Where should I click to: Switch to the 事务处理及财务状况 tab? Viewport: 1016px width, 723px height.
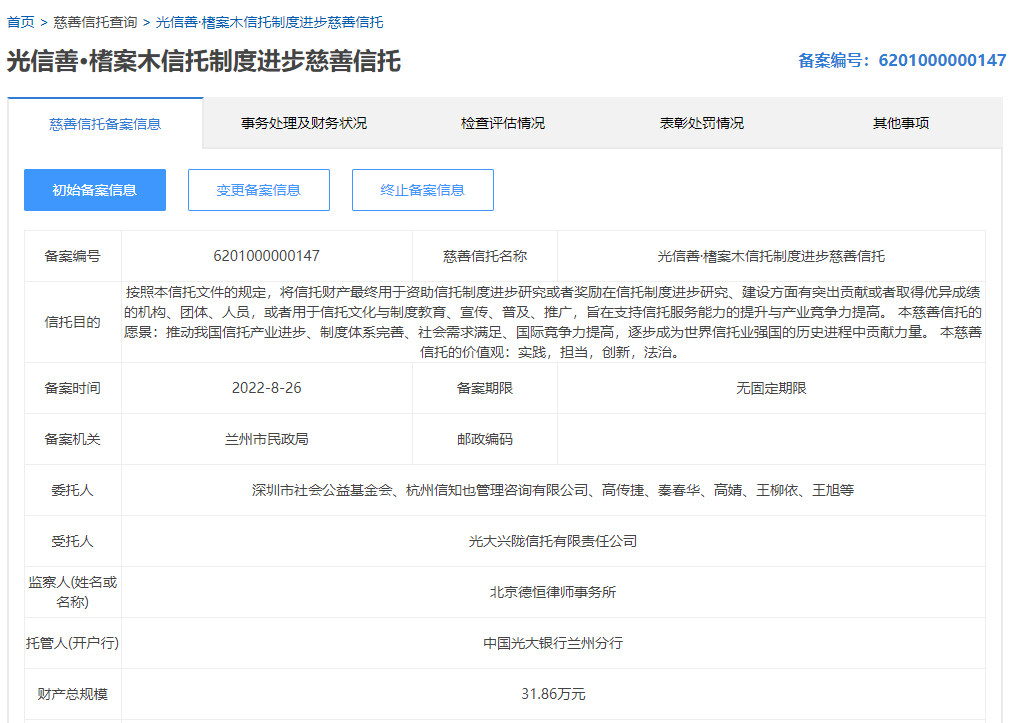[303, 124]
